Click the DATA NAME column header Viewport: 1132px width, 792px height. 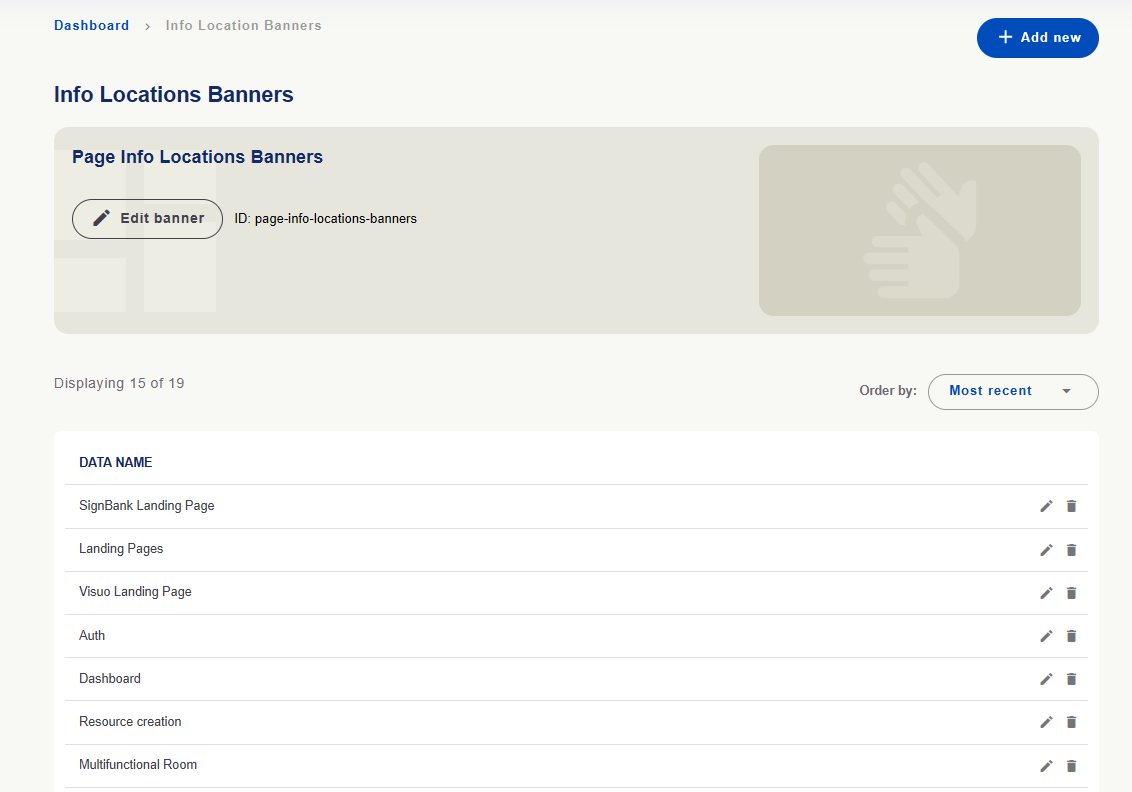pyautogui.click(x=116, y=462)
